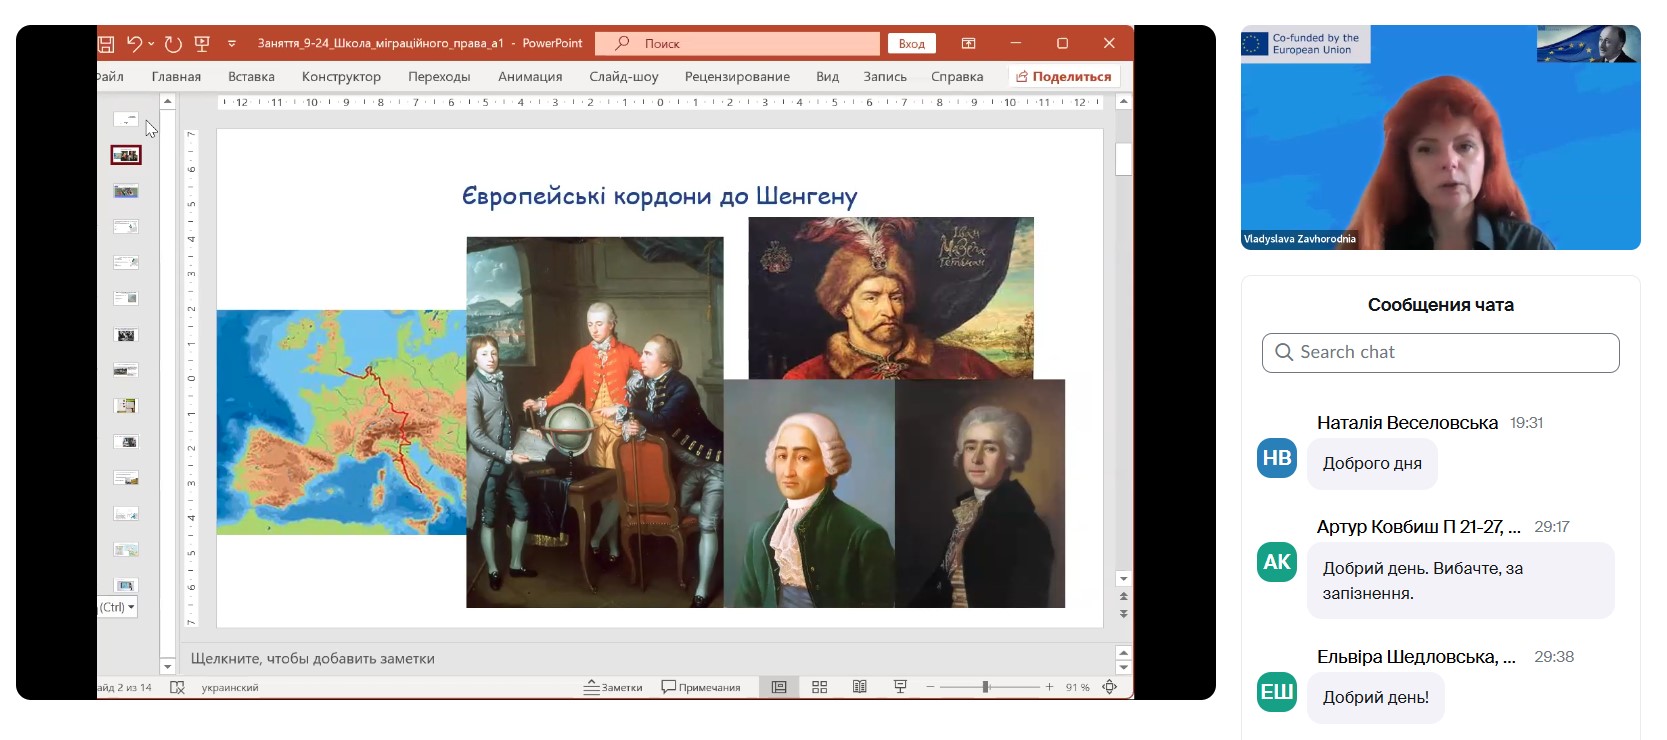Click the slide title 'Європейські кордони до Шенгену'

tap(660, 196)
